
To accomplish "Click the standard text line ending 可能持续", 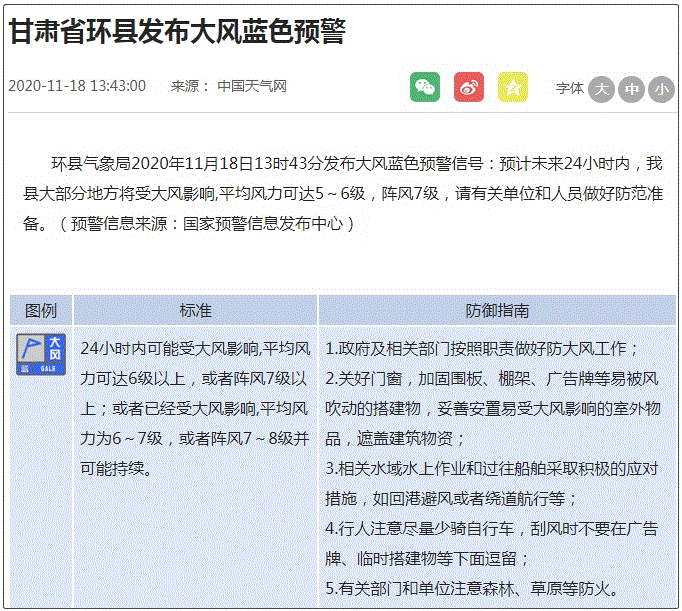I will (x=116, y=468).
